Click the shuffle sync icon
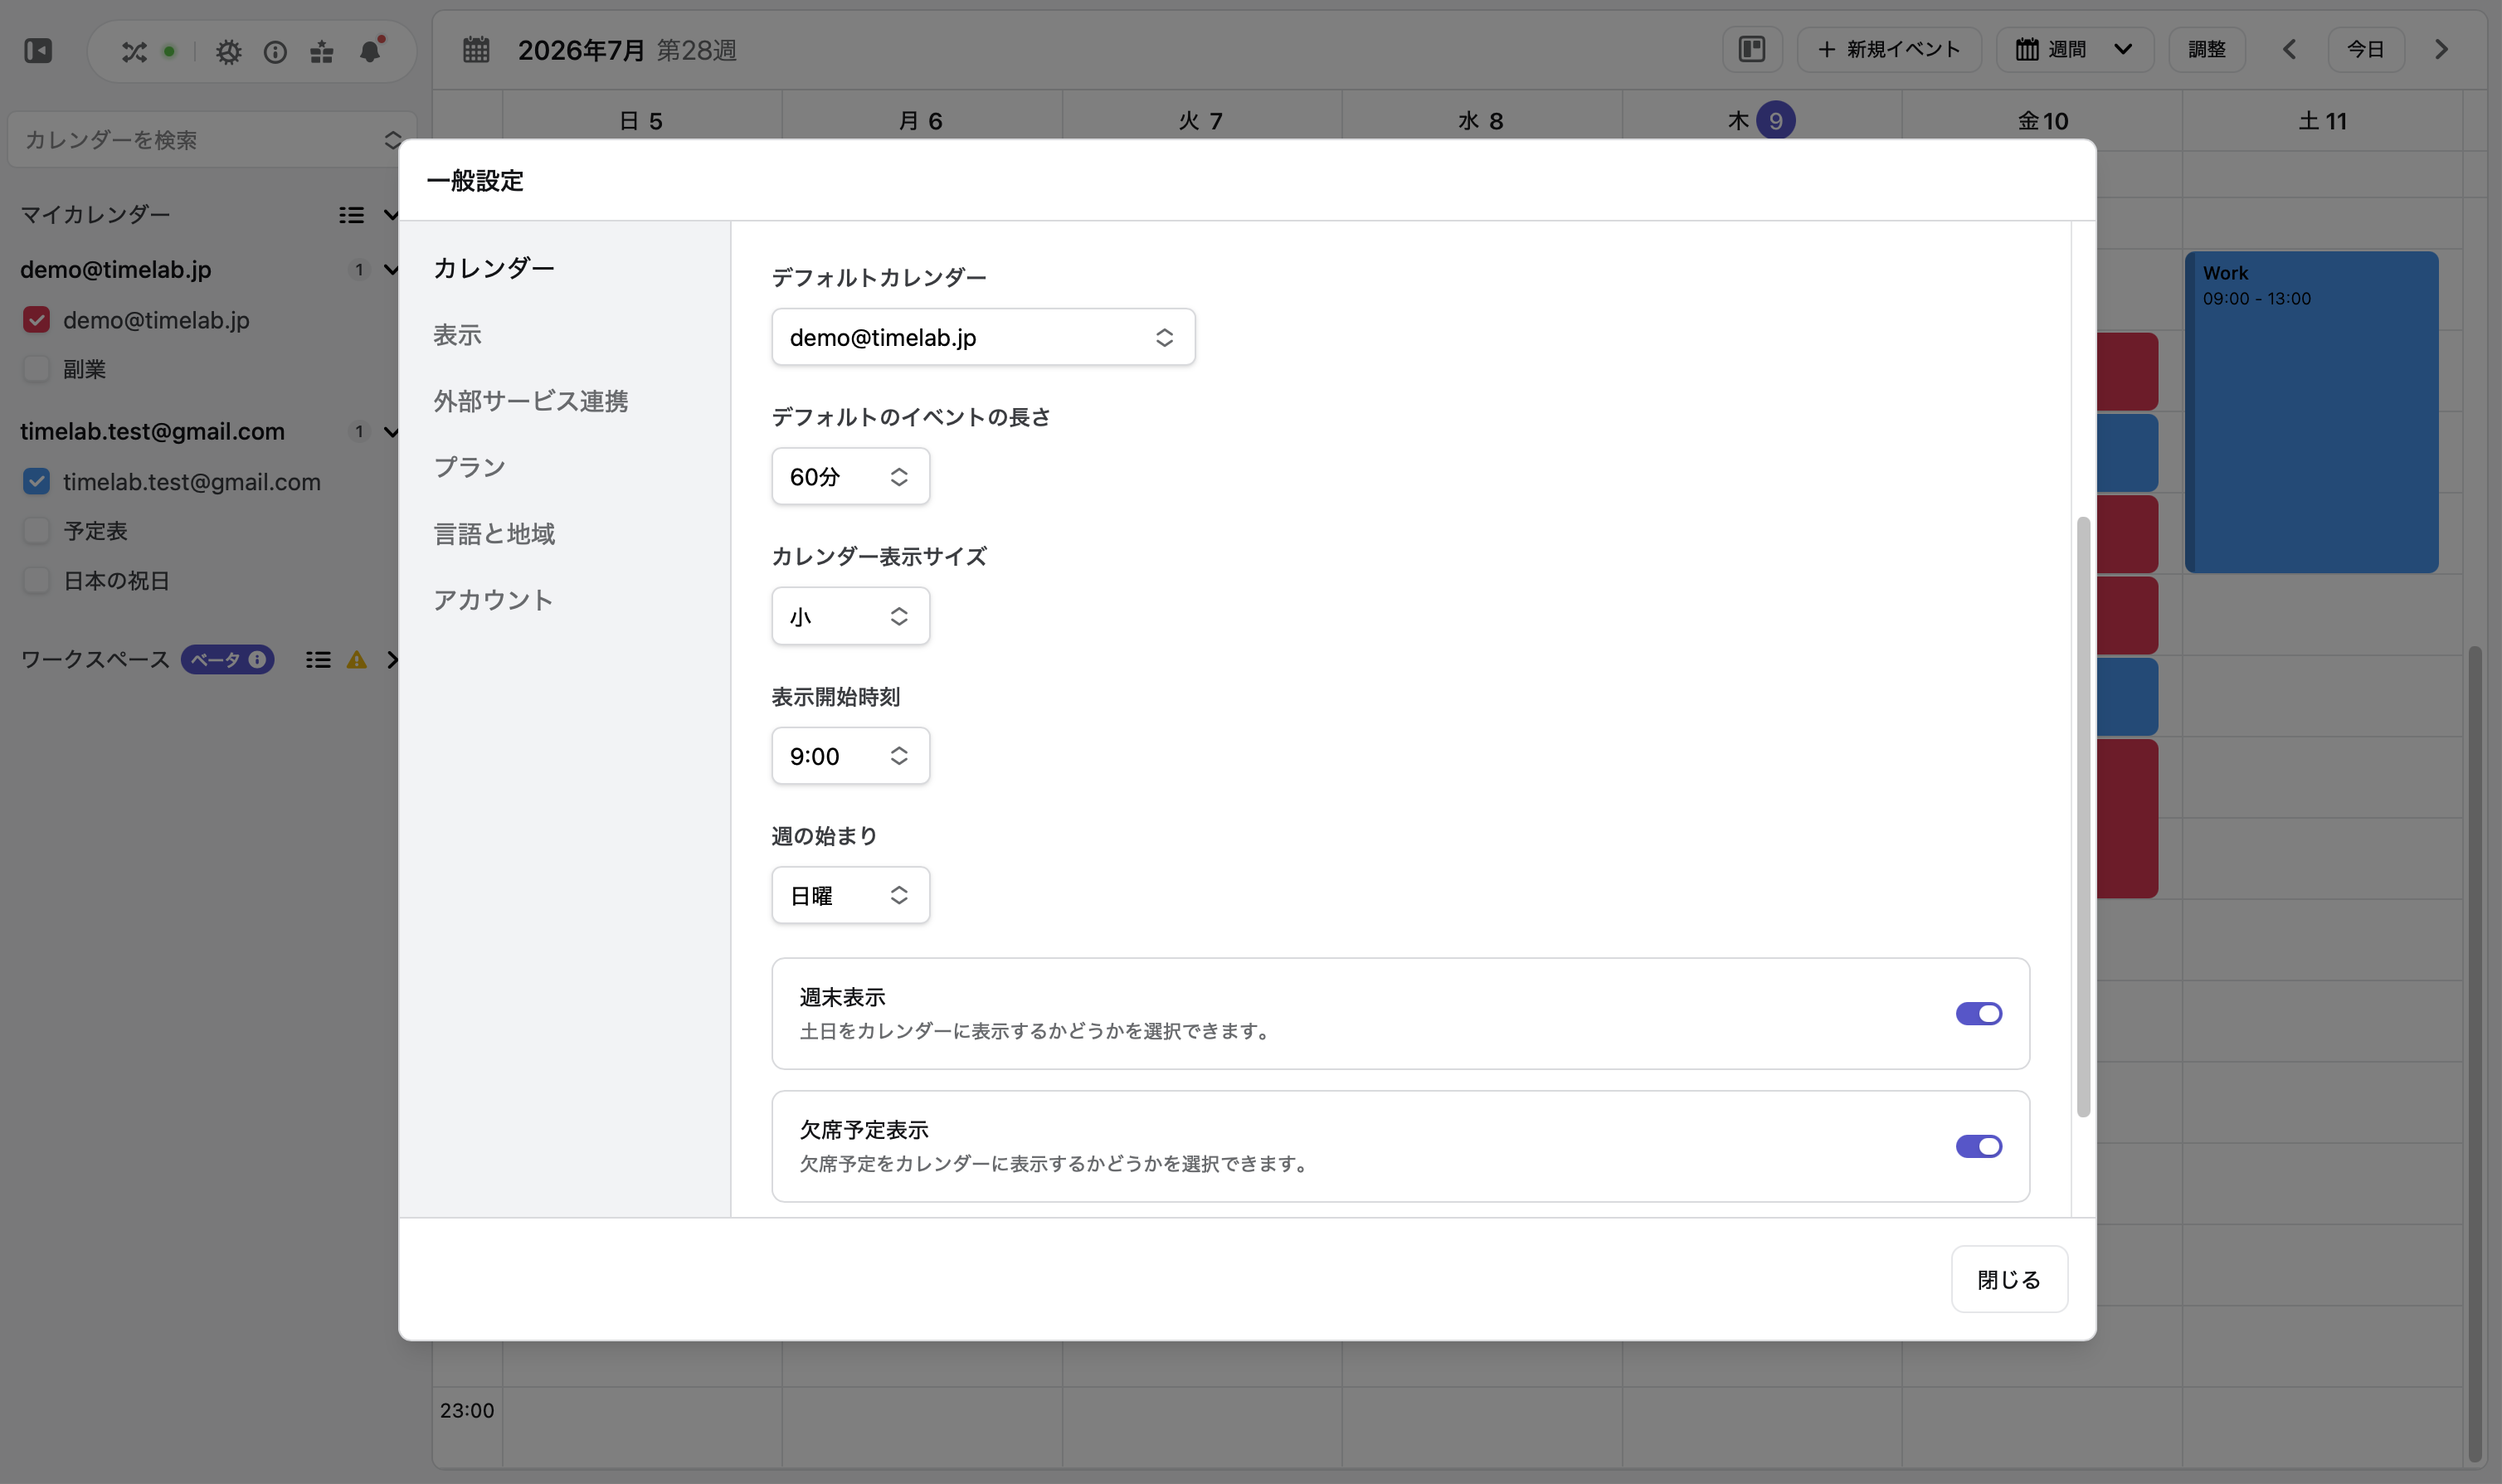The image size is (2502, 1484). pyautogui.click(x=134, y=51)
